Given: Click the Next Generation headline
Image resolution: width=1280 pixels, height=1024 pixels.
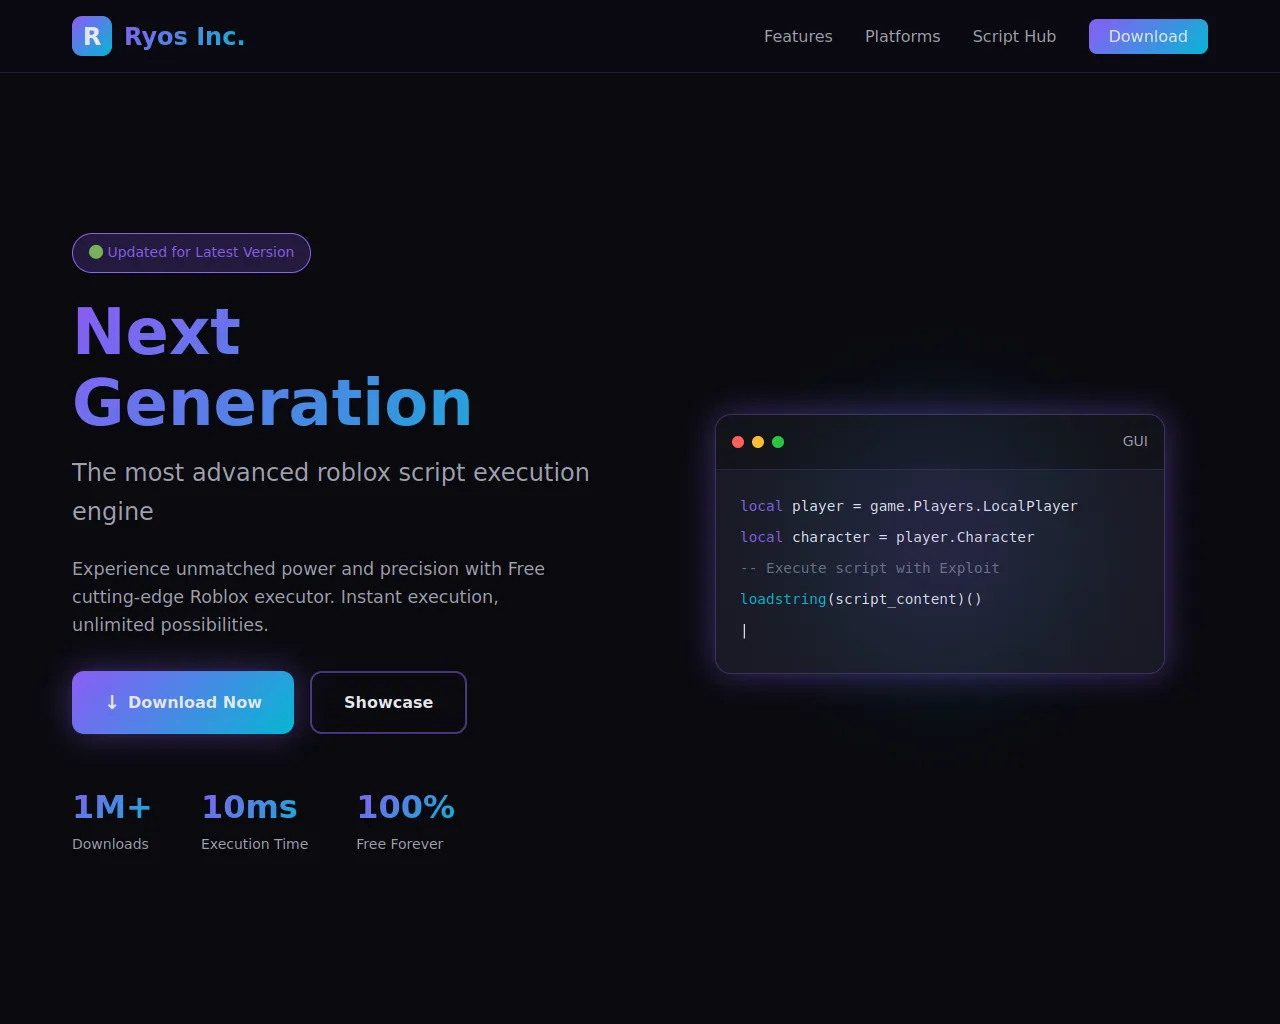Looking at the screenshot, I should coord(272,367).
